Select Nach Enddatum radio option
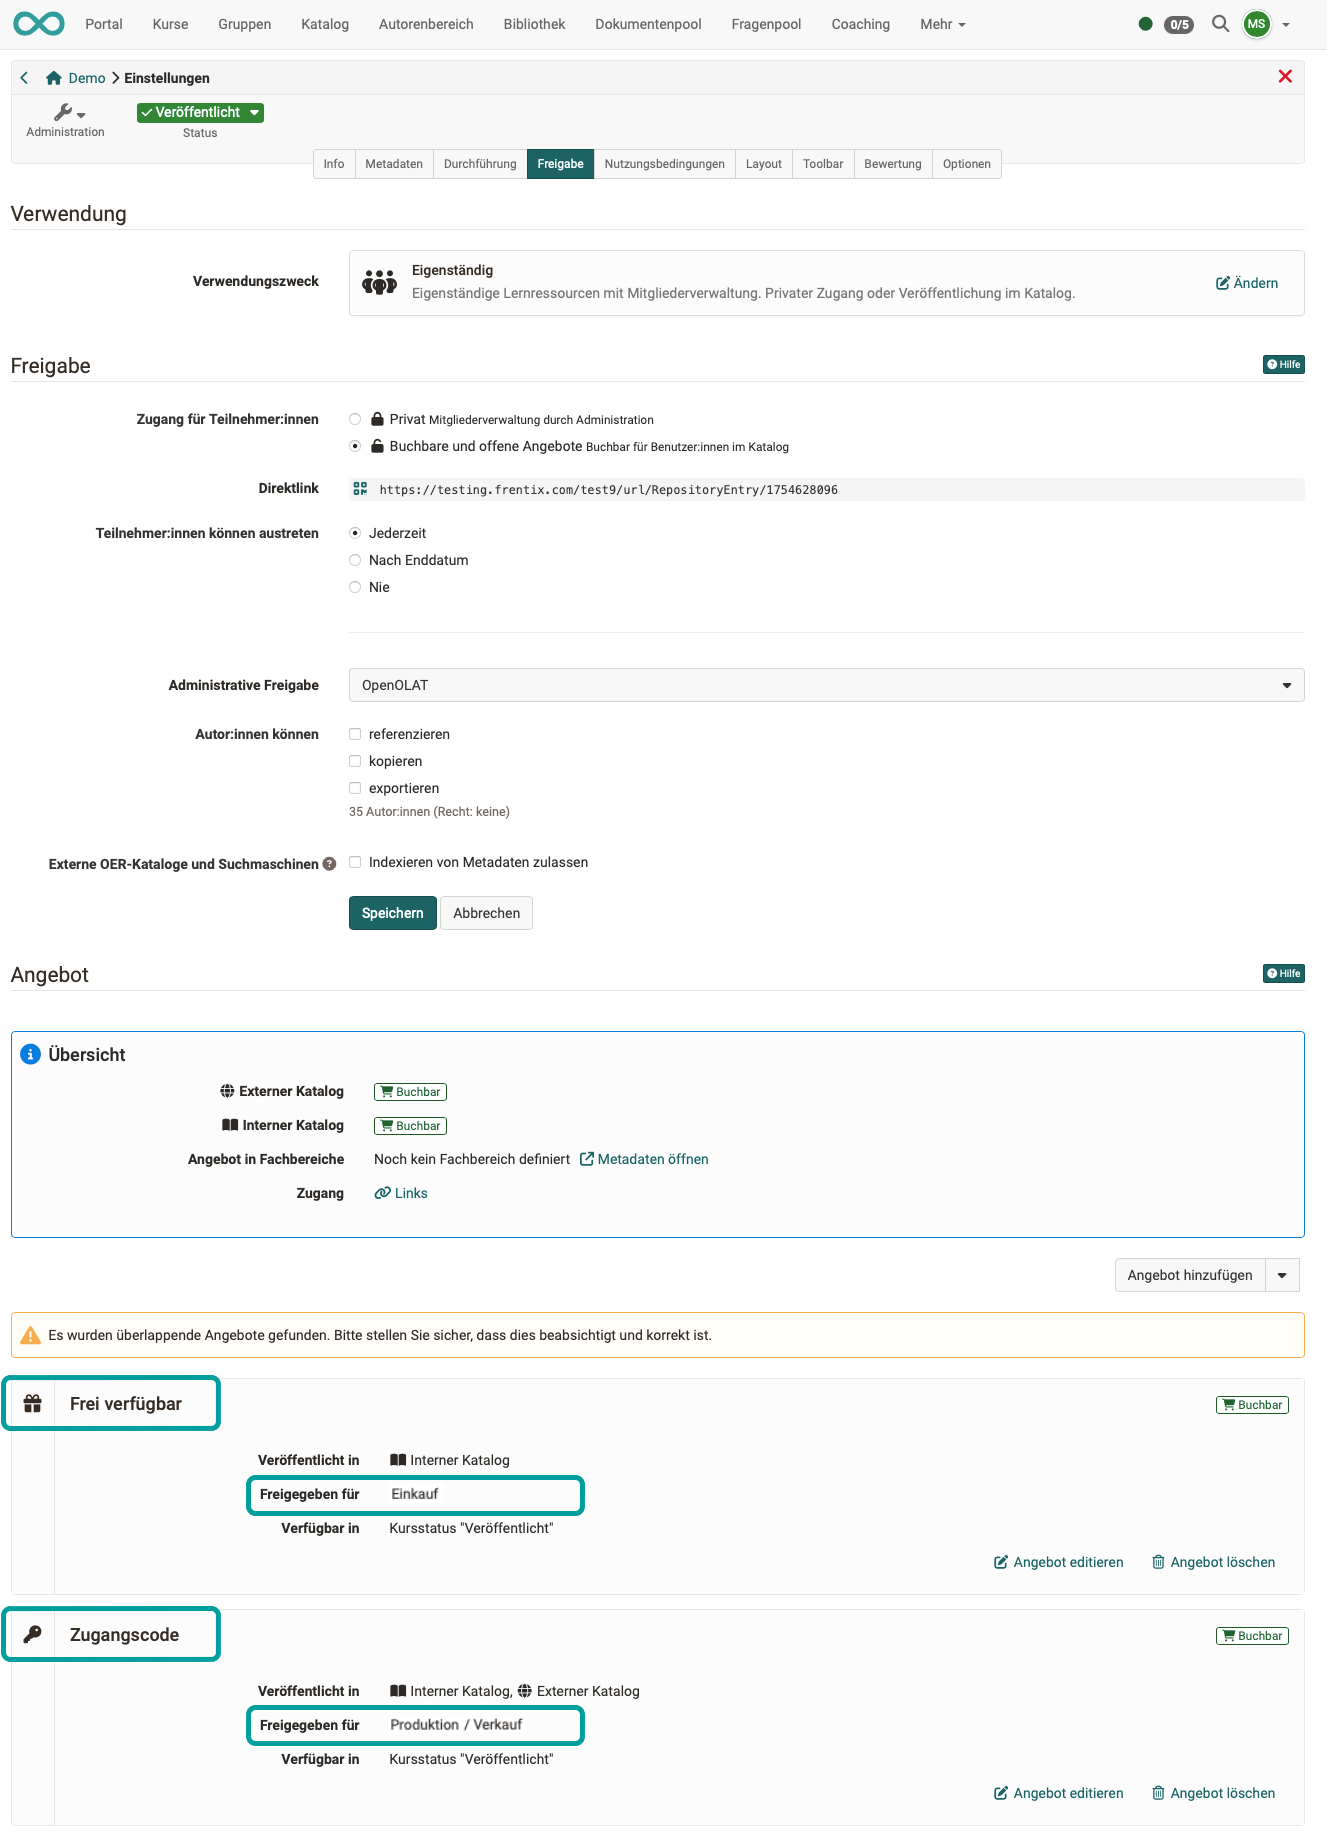Screen dimensions: 1328x1843 355,561
